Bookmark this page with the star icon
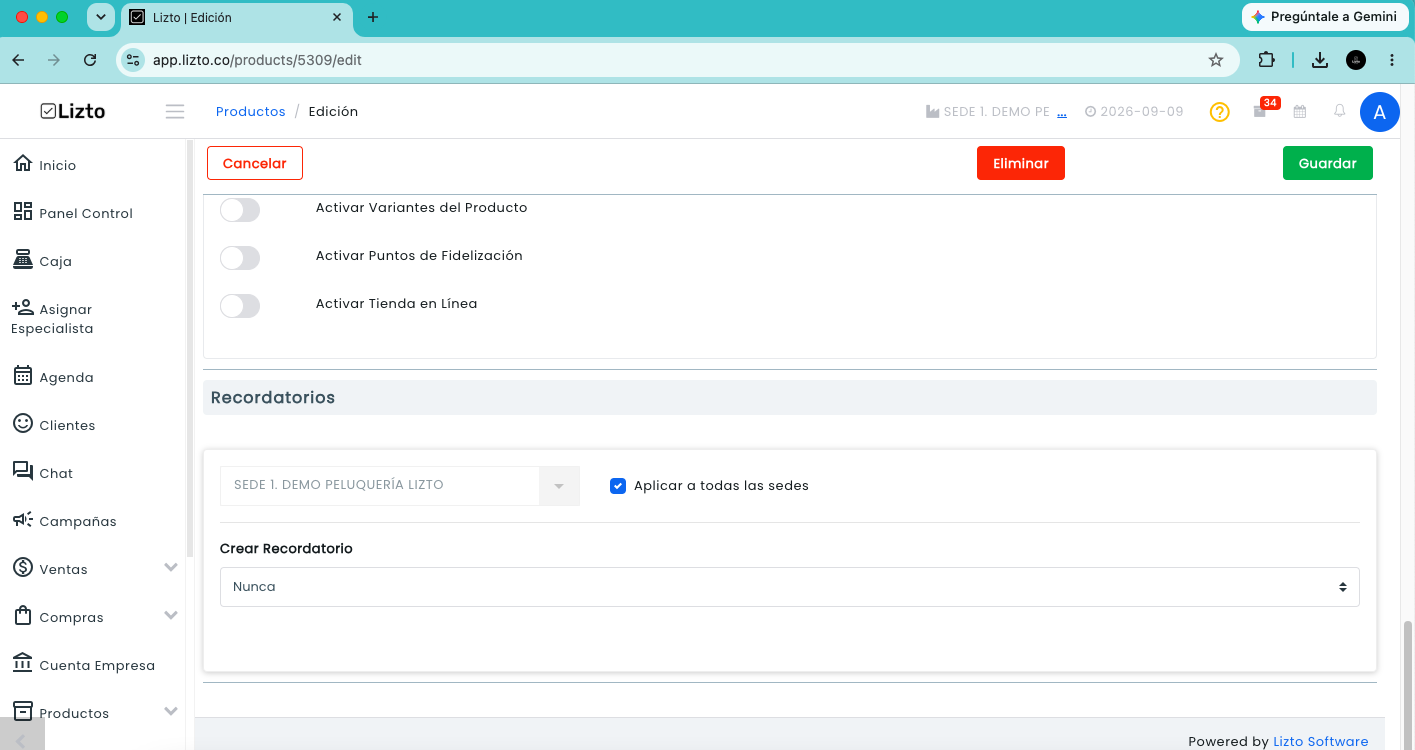The image size is (1415, 750). [x=1216, y=60]
